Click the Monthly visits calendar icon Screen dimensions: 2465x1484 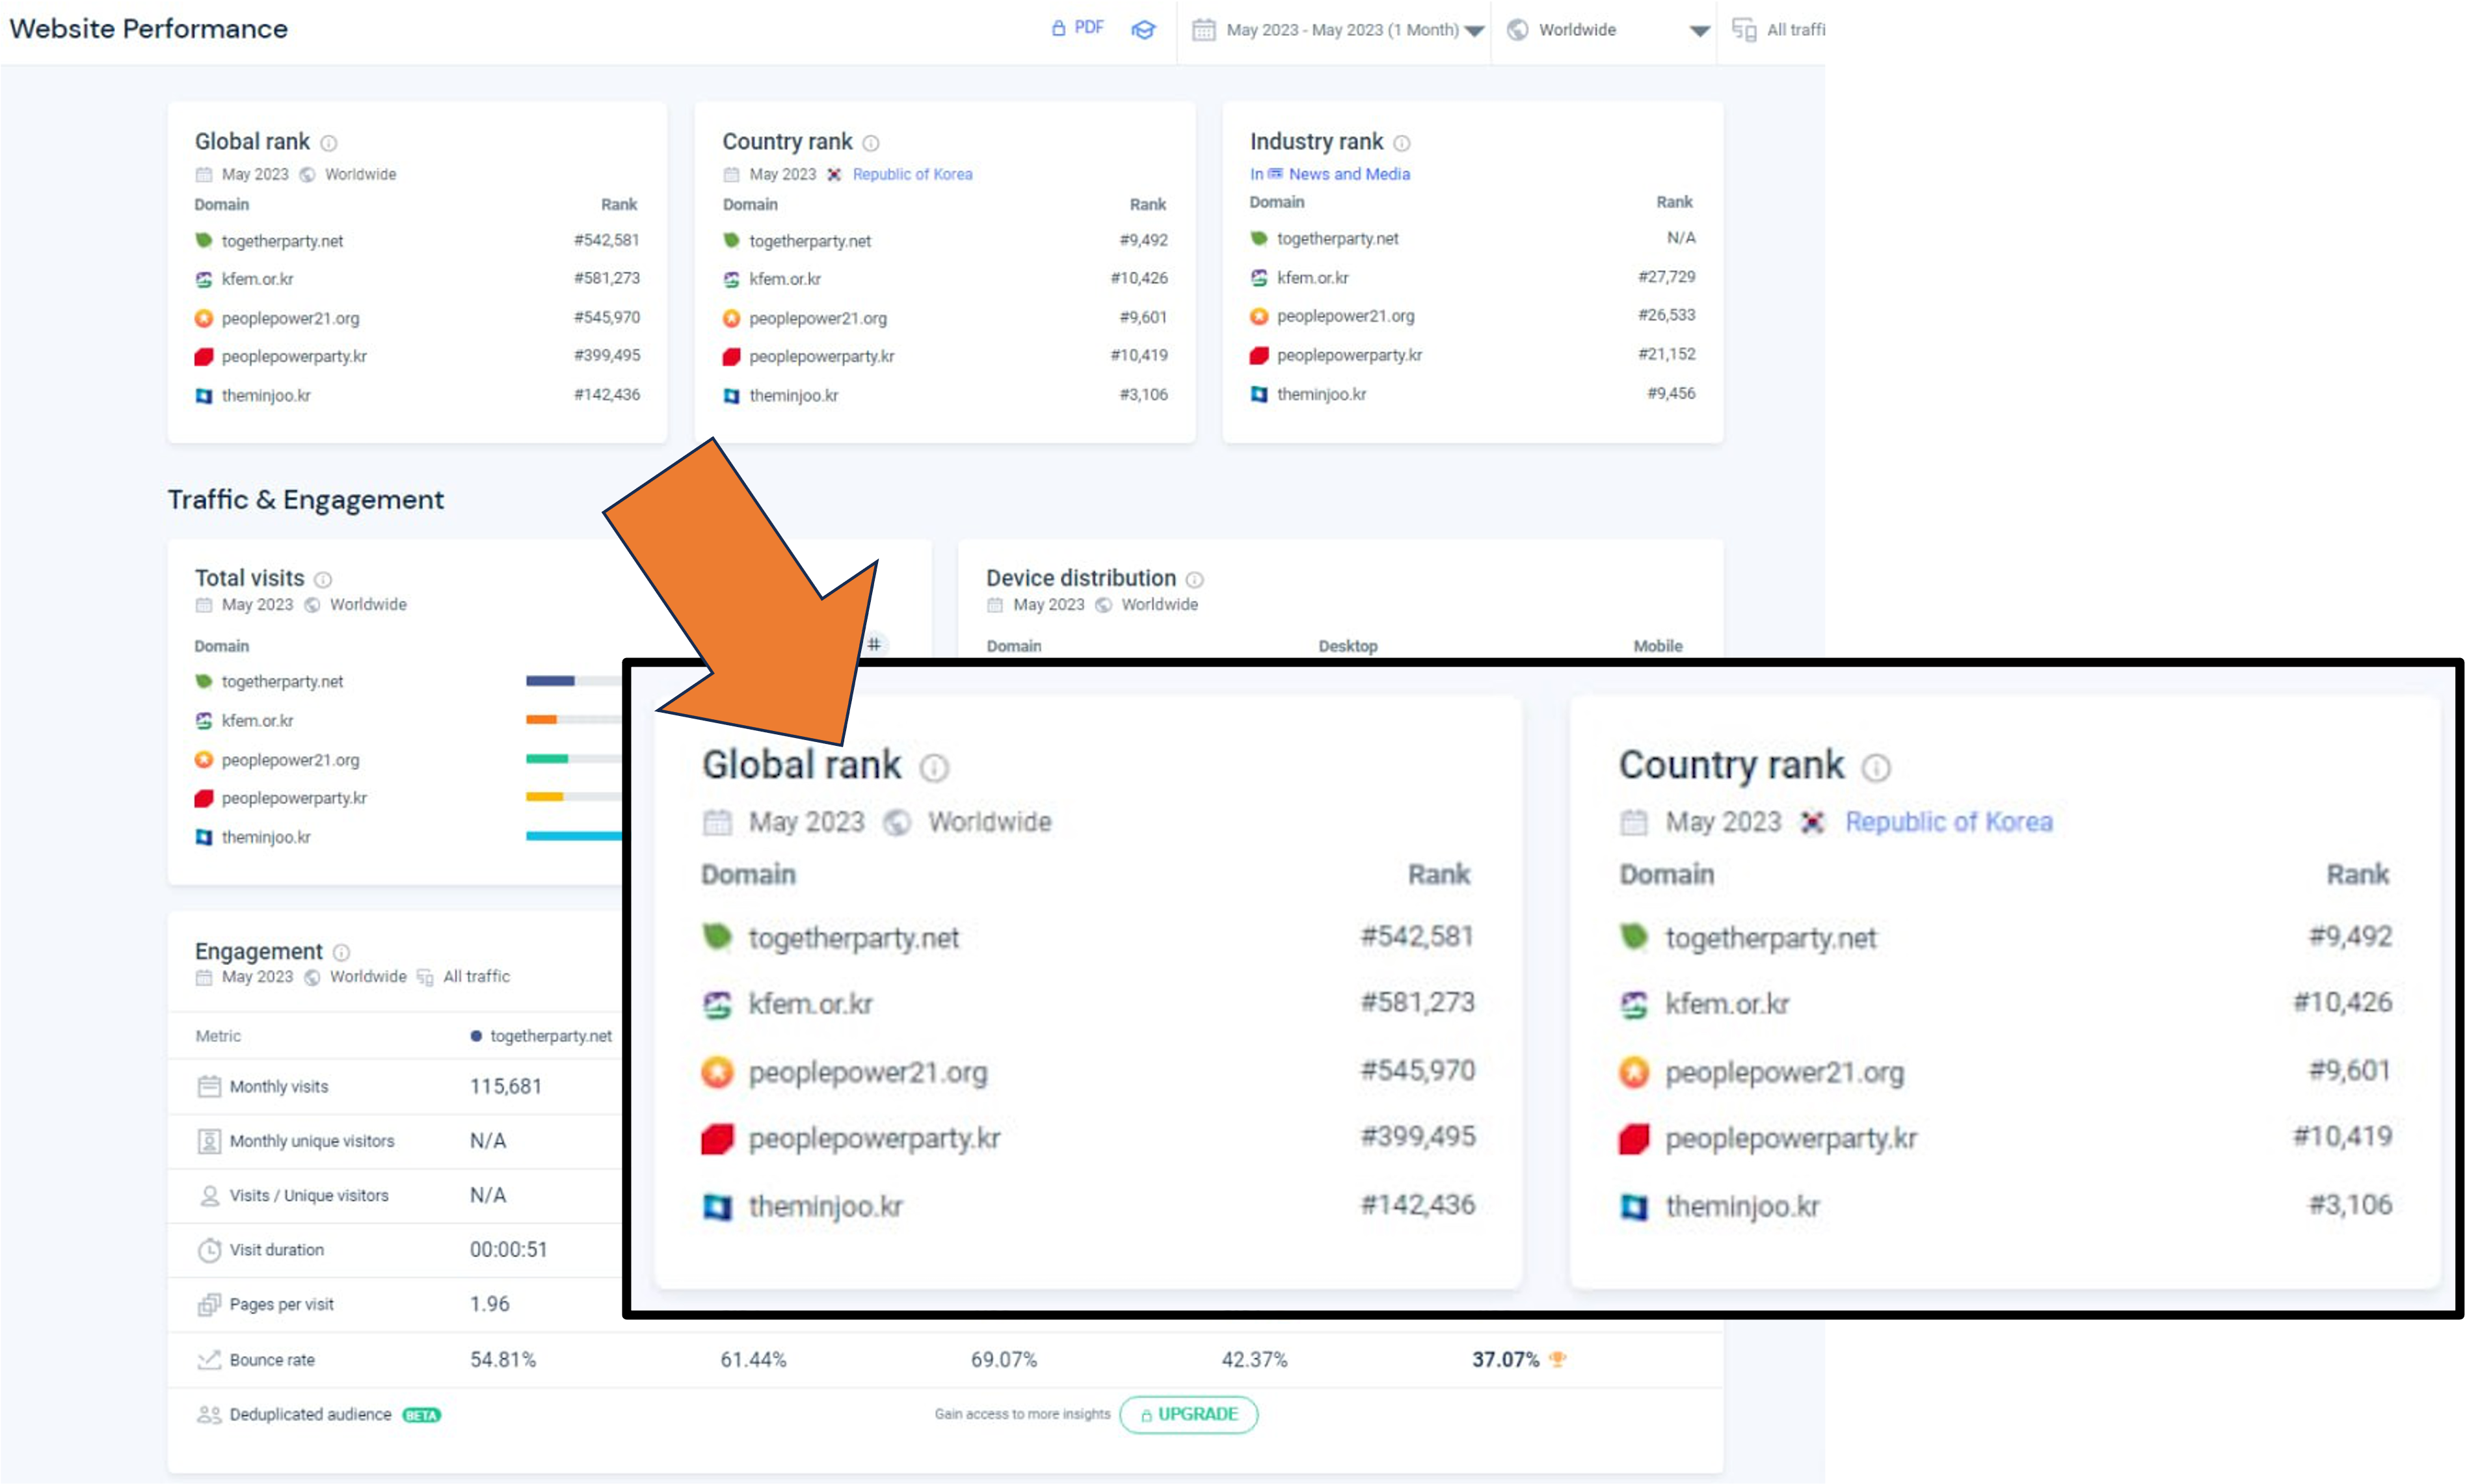pyautogui.click(x=208, y=1086)
